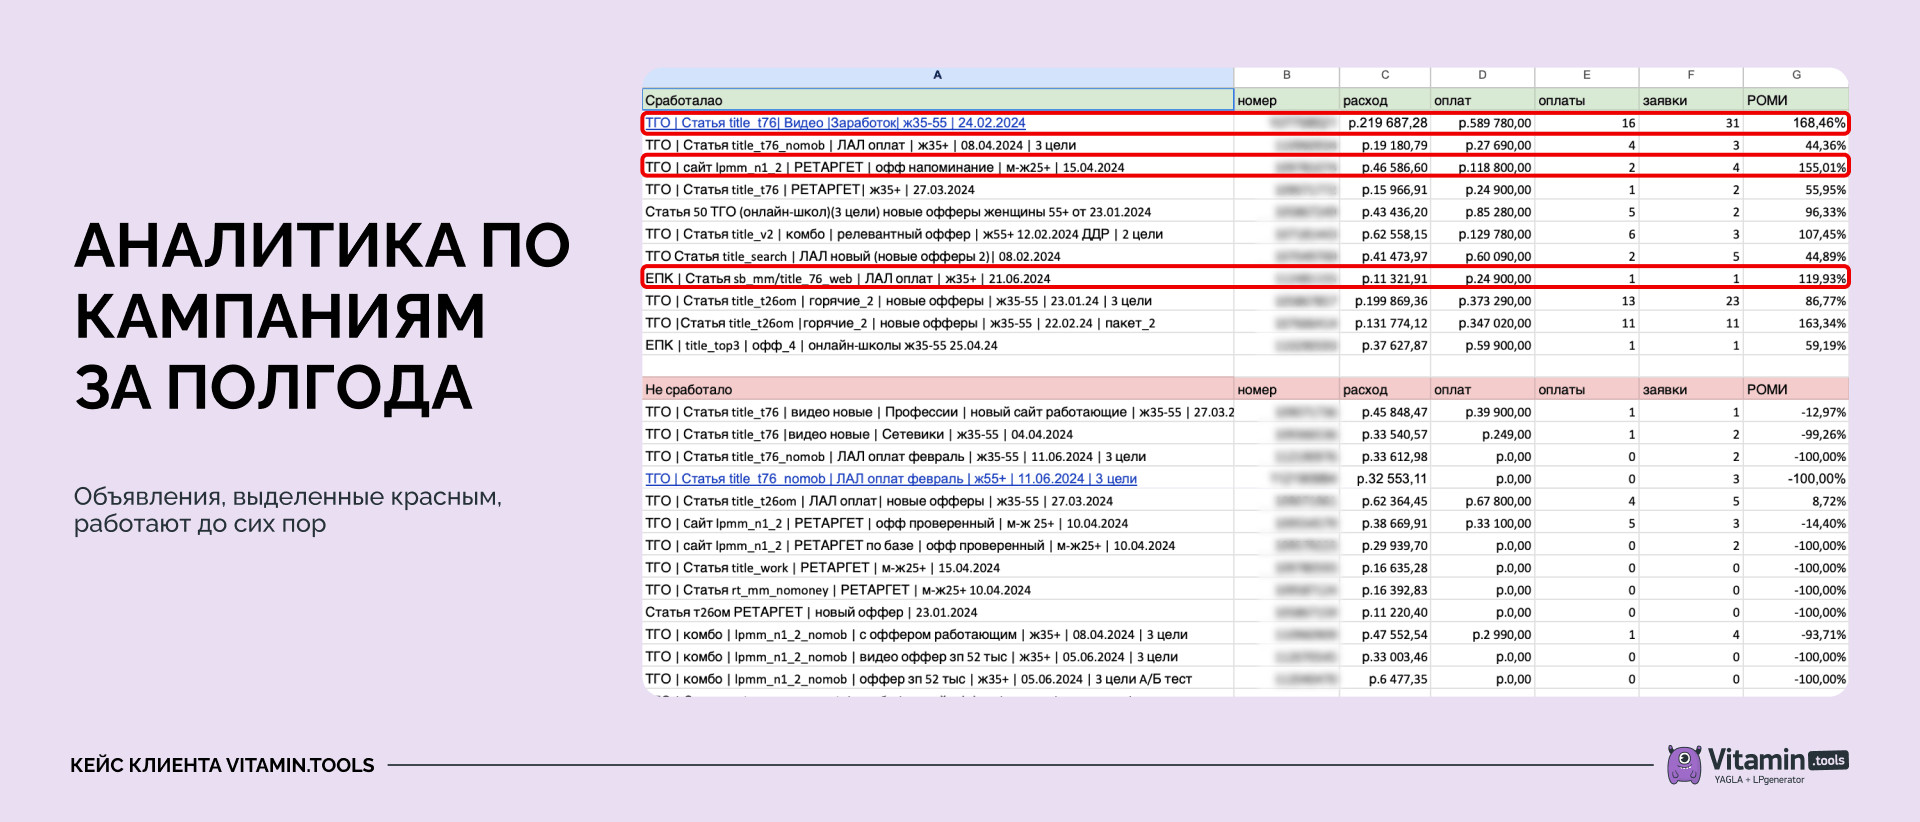Select column G header
The image size is (1920, 822).
tap(1796, 75)
